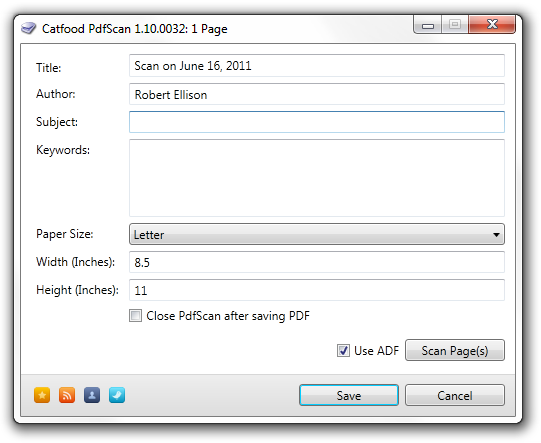Image resolution: width=541 pixels, height=443 pixels.
Task: Click the Cancel button
Action: tap(455, 395)
